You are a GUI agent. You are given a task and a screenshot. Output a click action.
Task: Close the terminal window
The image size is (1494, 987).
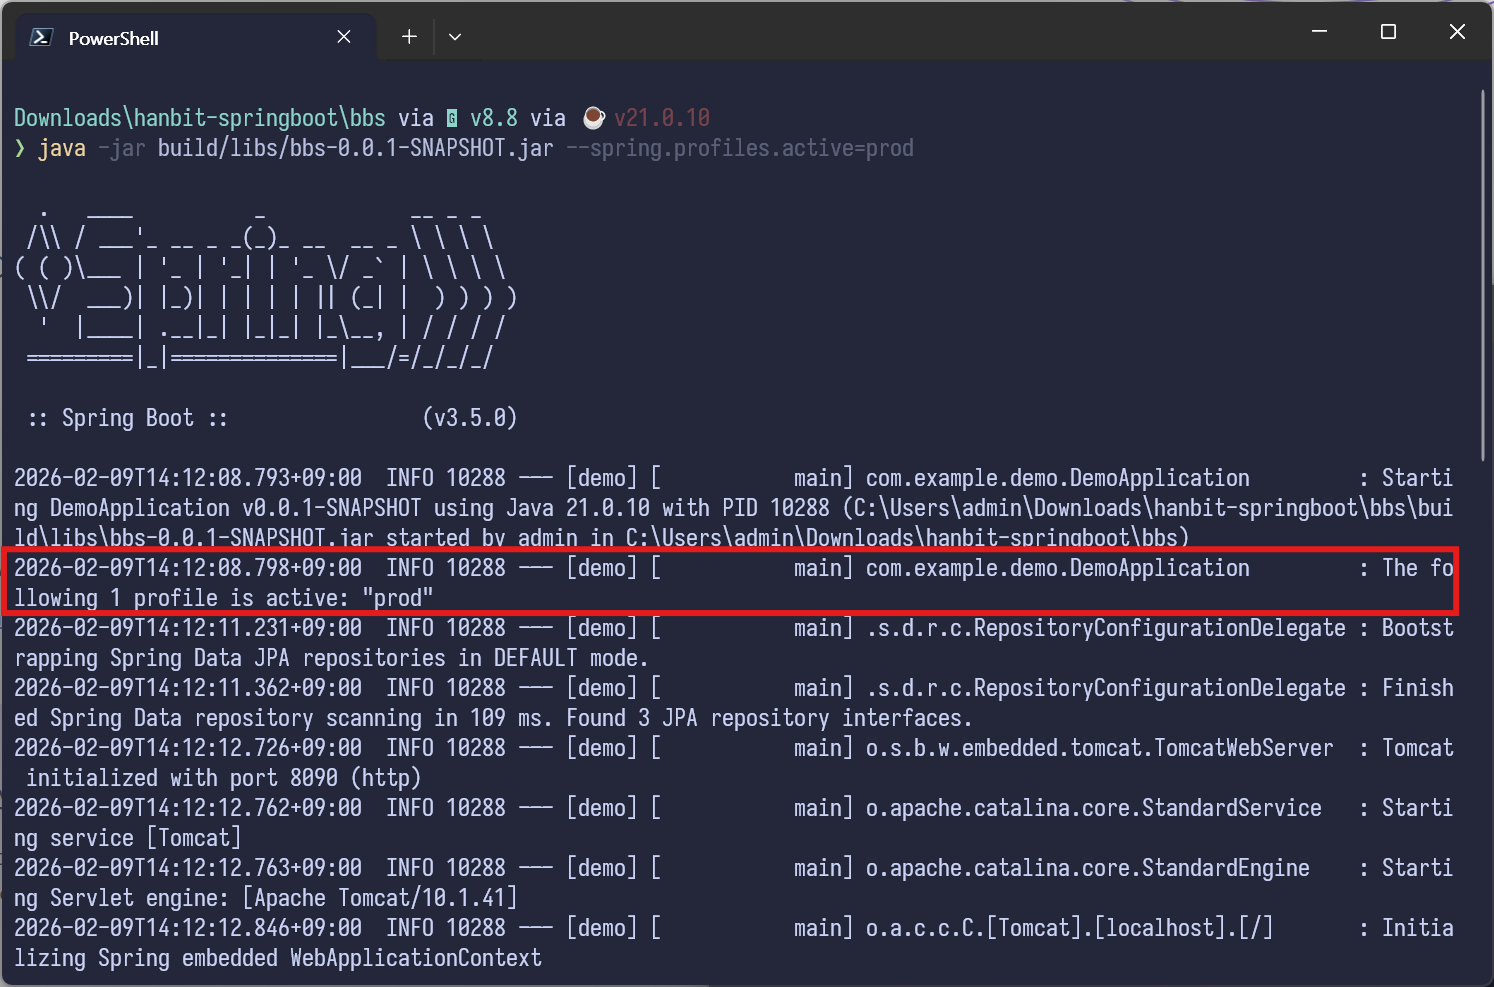click(1457, 32)
